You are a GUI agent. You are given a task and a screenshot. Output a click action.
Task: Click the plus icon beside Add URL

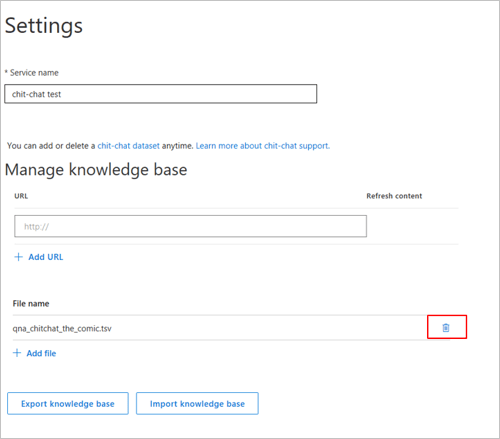click(19, 257)
